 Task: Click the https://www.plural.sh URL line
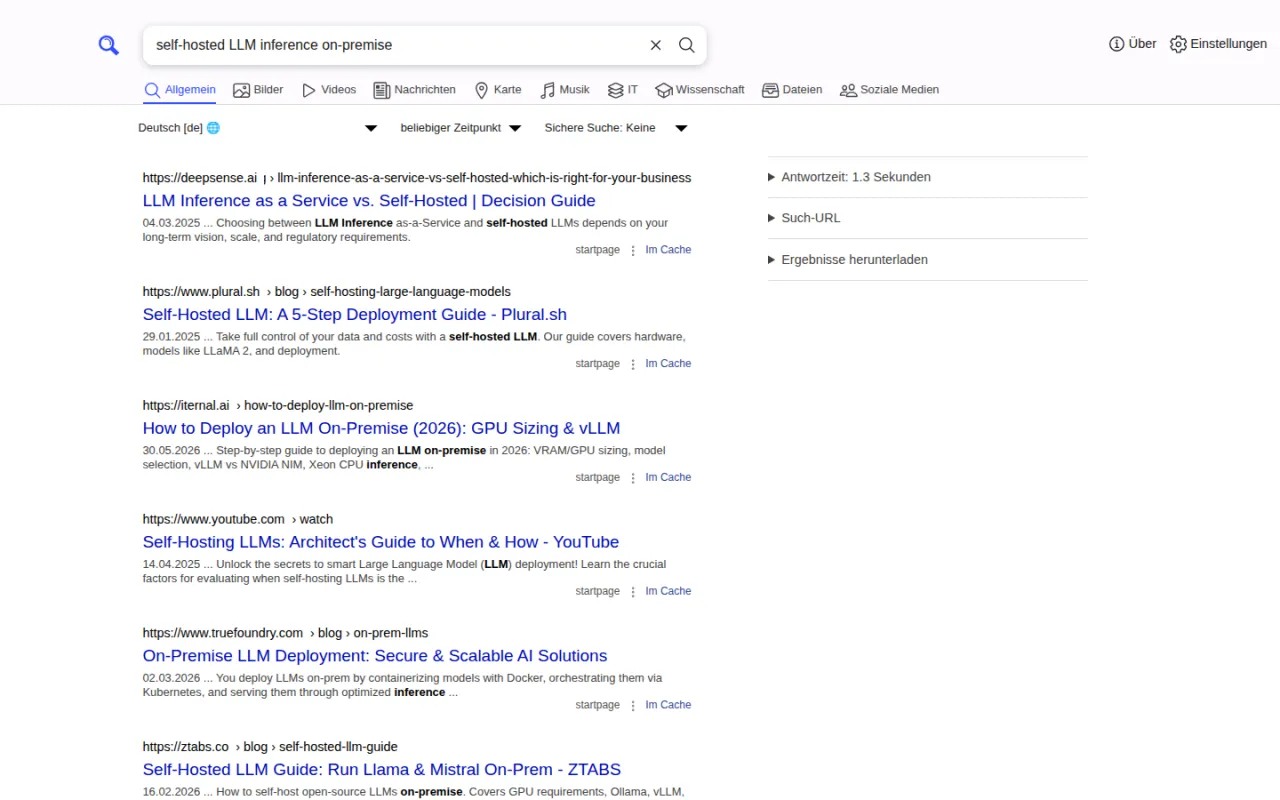tap(327, 292)
